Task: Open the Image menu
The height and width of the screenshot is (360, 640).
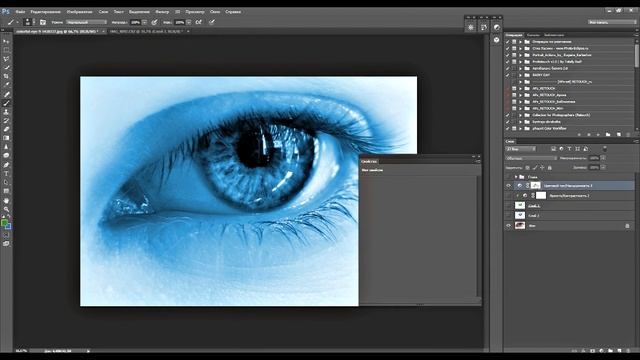Action: pyautogui.click(x=79, y=12)
